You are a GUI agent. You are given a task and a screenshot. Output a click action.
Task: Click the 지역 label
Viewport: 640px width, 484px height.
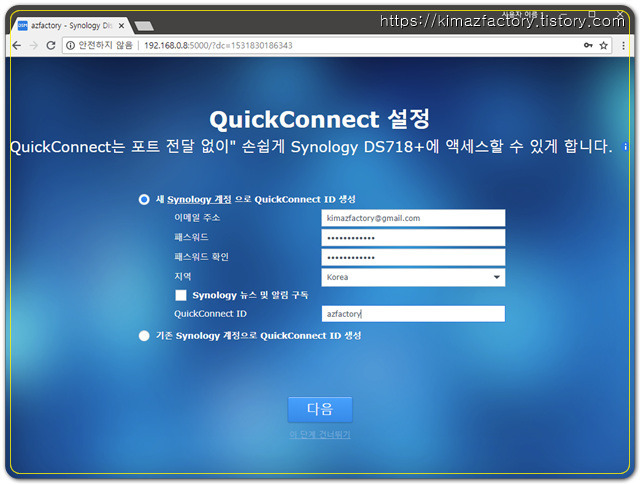pos(182,276)
